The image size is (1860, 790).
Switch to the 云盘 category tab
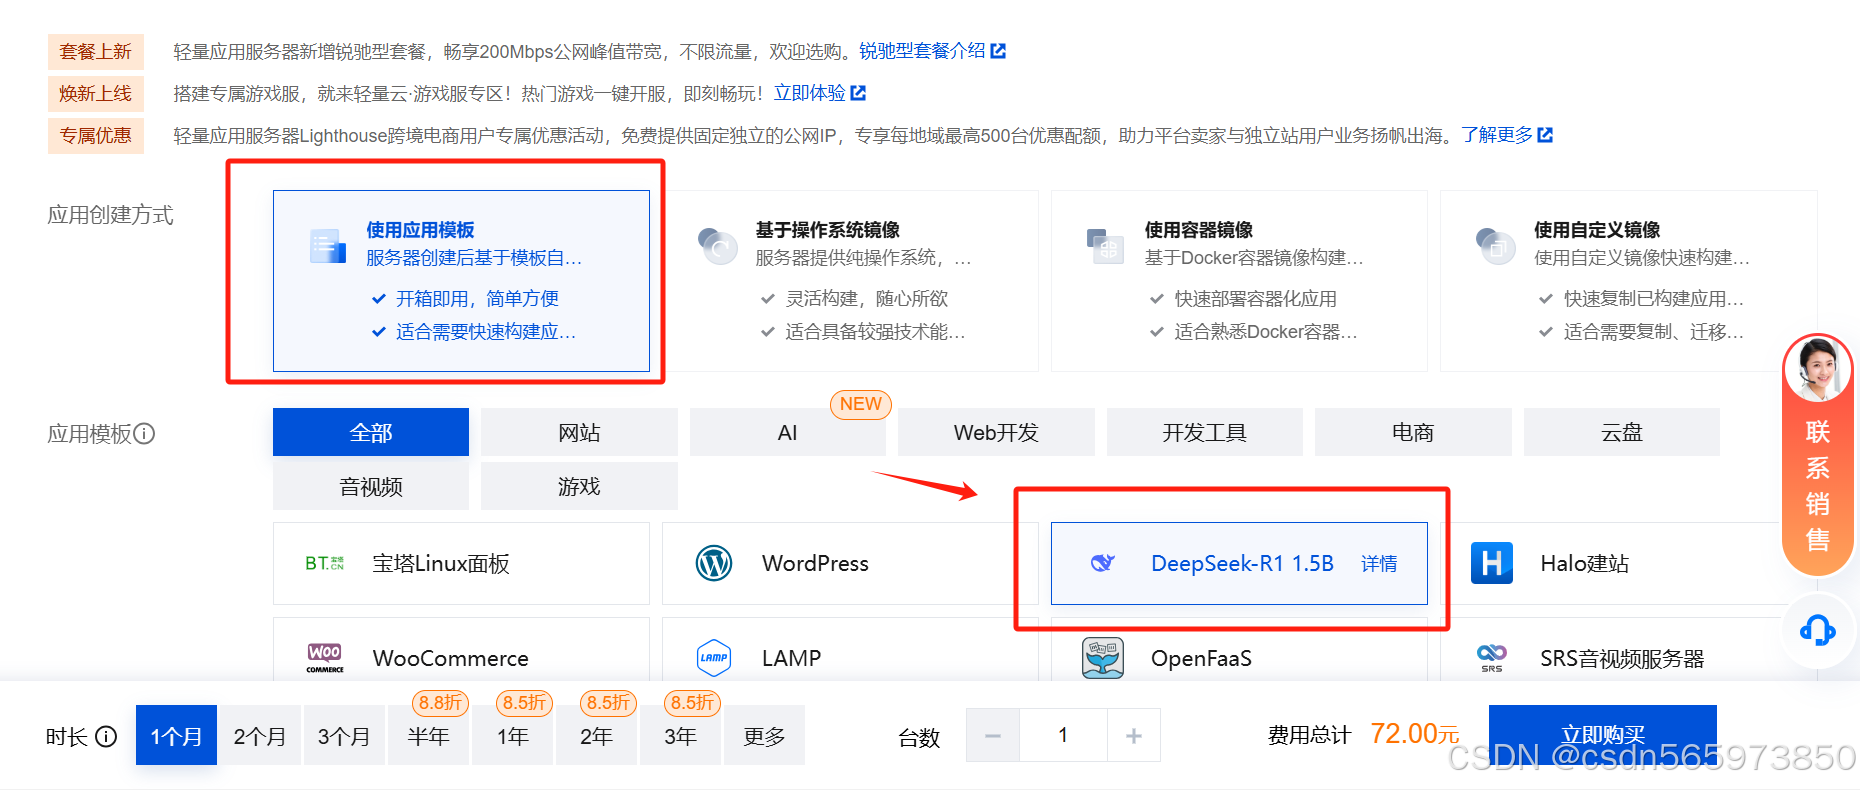1622,432
